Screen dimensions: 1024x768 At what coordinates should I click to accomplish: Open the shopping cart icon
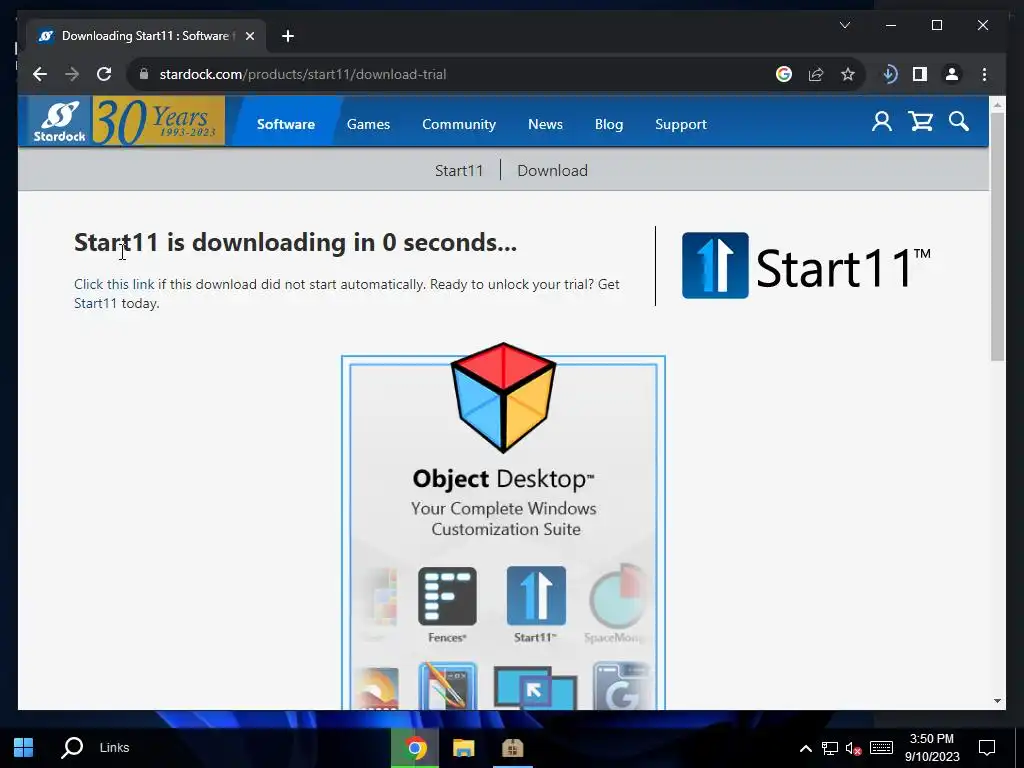(921, 121)
